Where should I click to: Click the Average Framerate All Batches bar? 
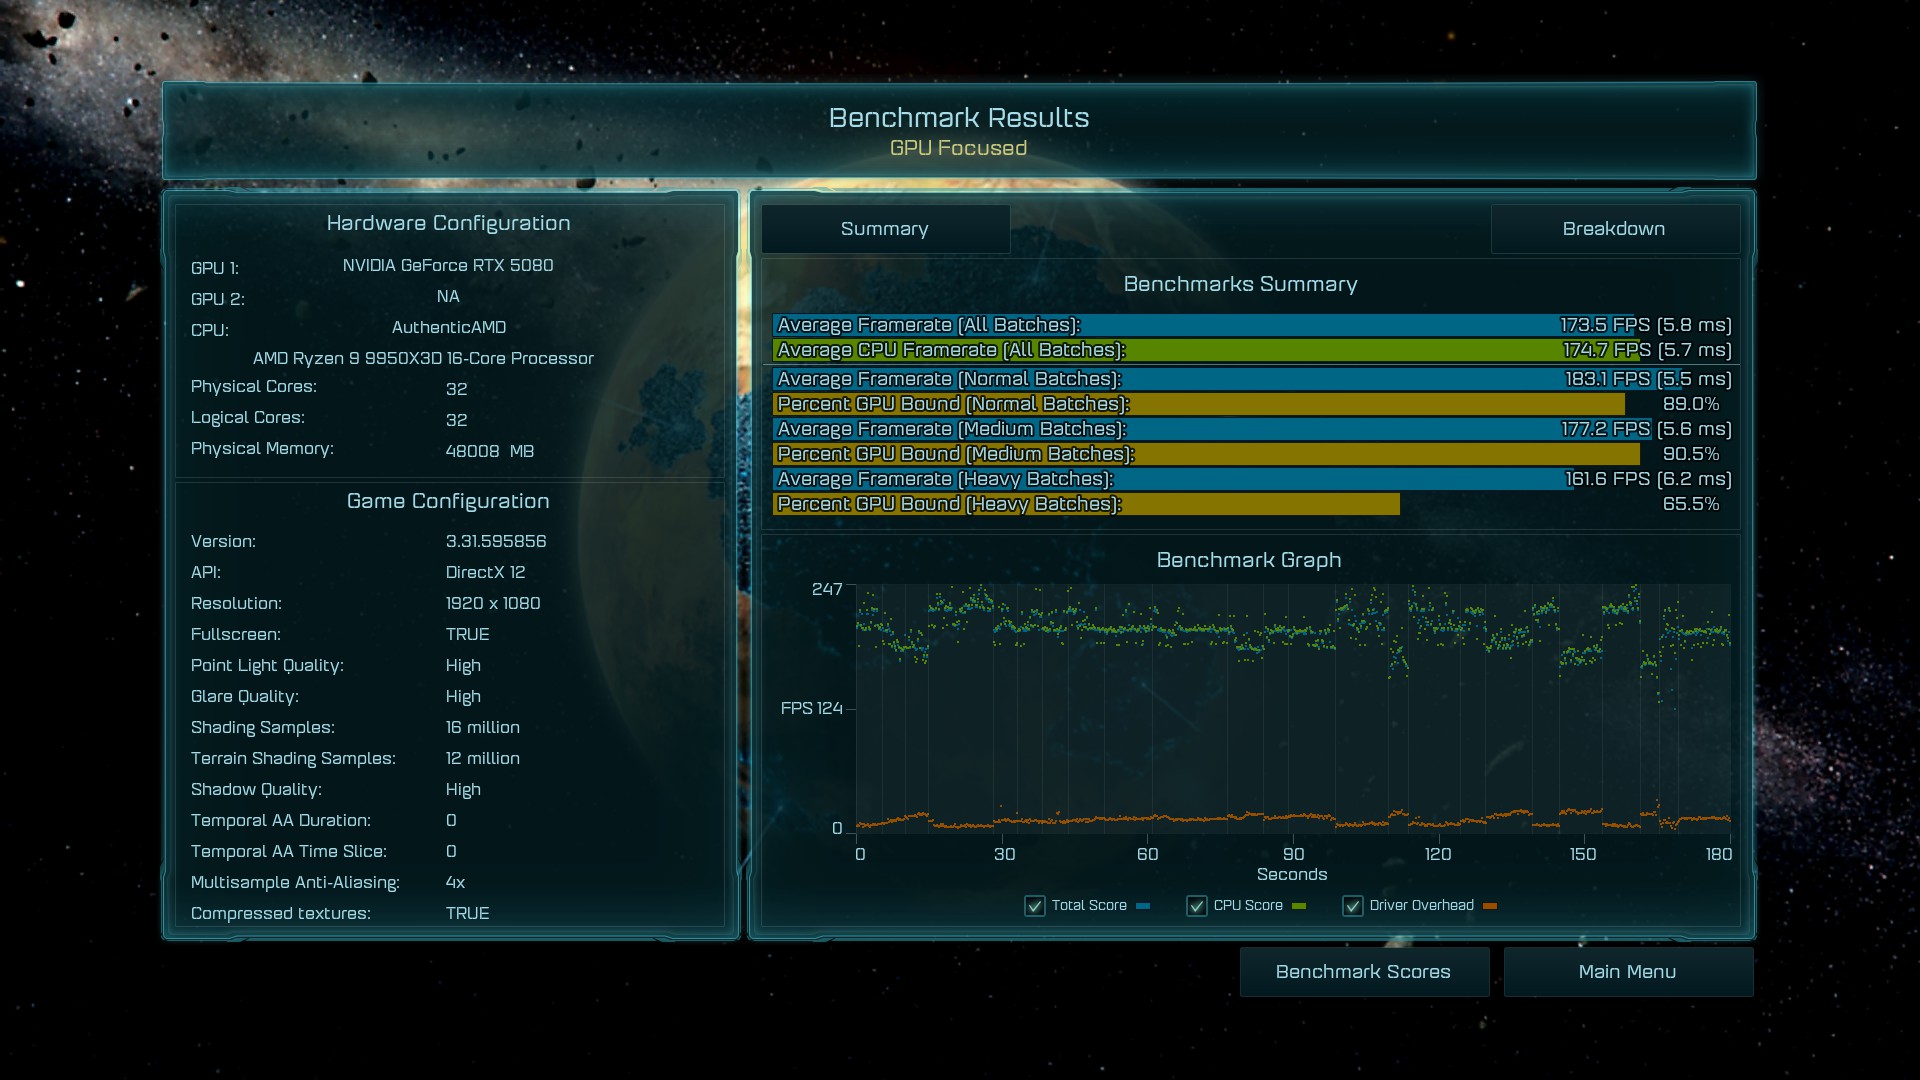tap(1200, 325)
